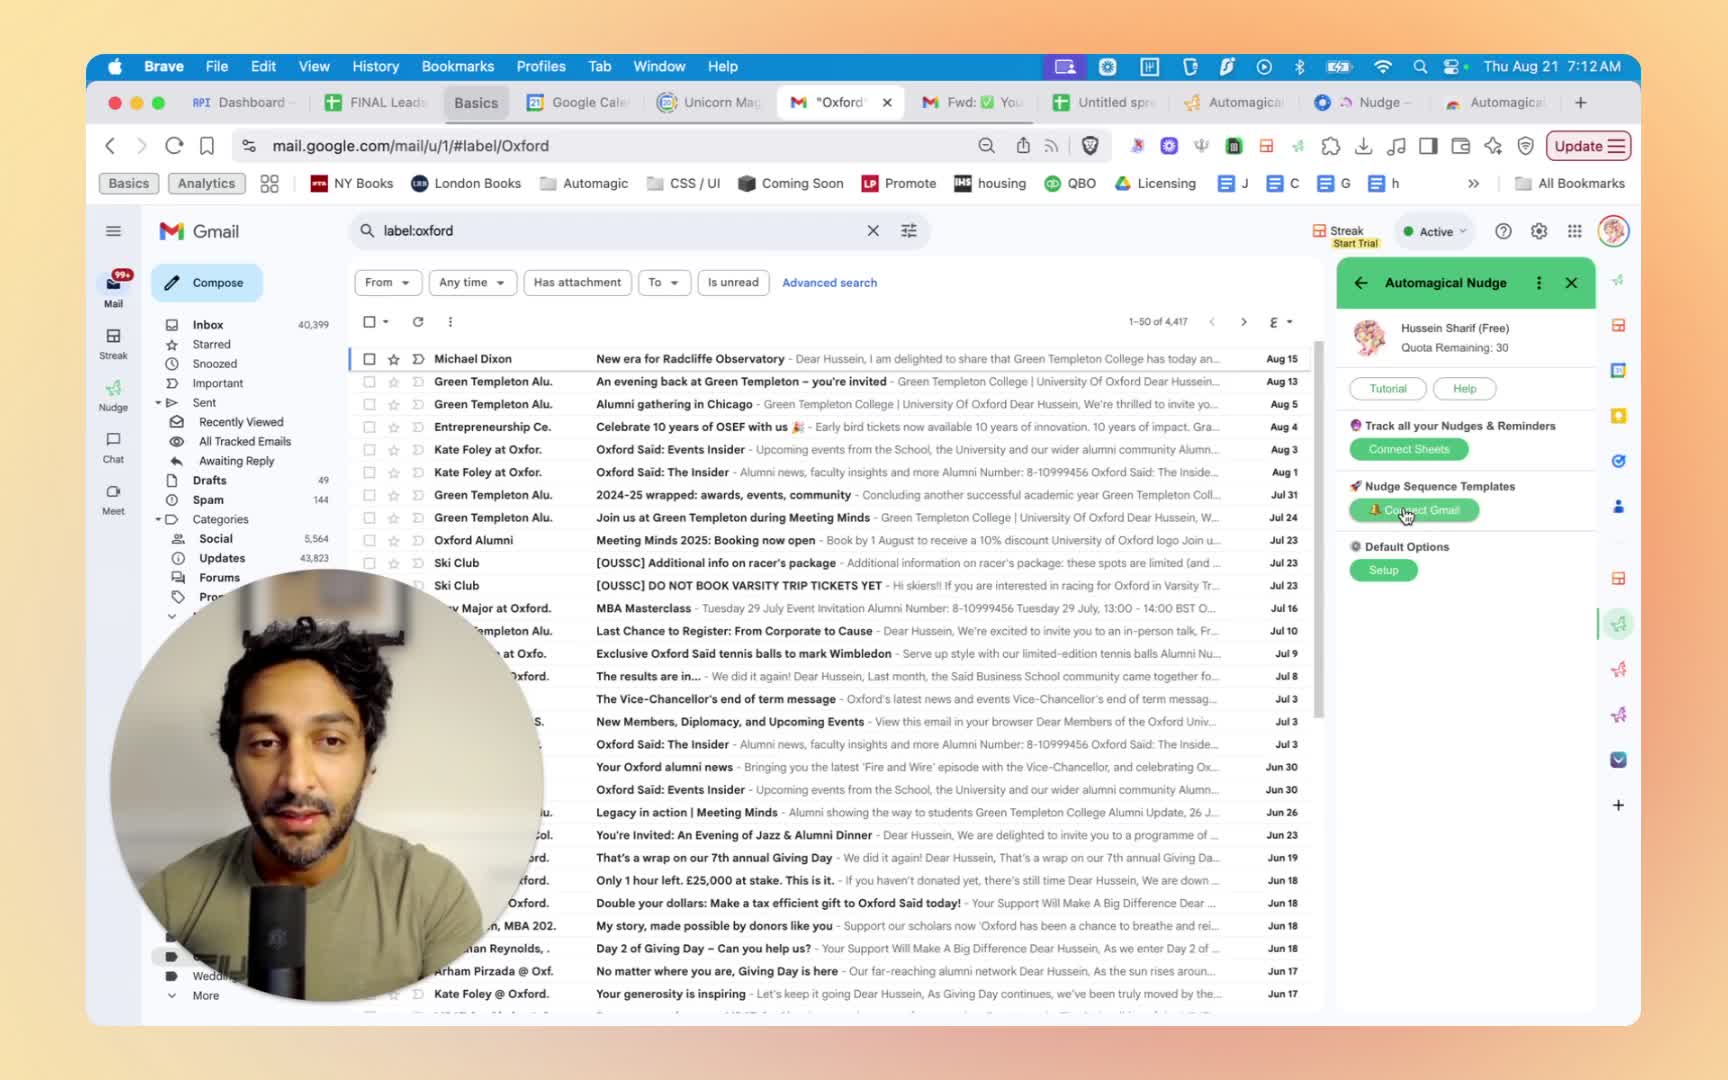Star the Entrepreneurship Centre email

394,427
